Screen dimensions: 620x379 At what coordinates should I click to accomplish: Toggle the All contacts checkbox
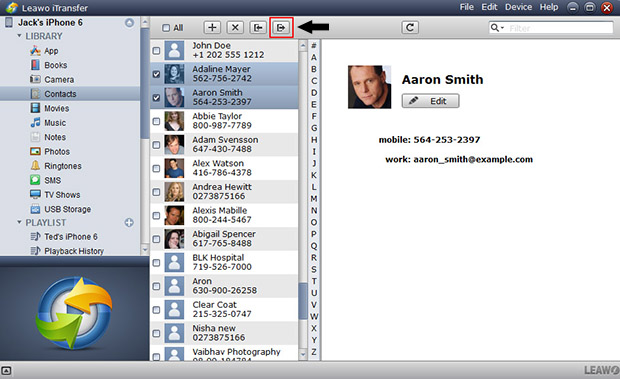[166, 28]
